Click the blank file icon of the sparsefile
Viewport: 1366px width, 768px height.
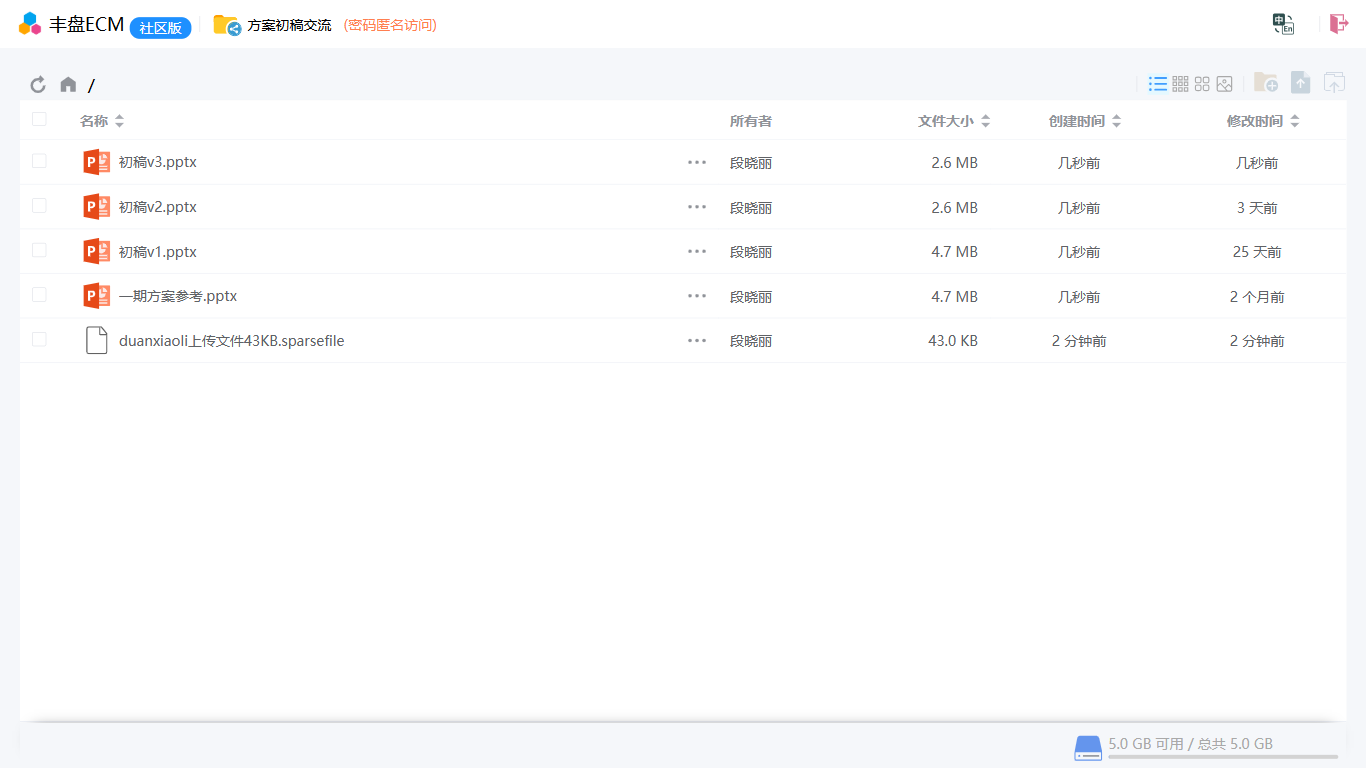(x=97, y=341)
